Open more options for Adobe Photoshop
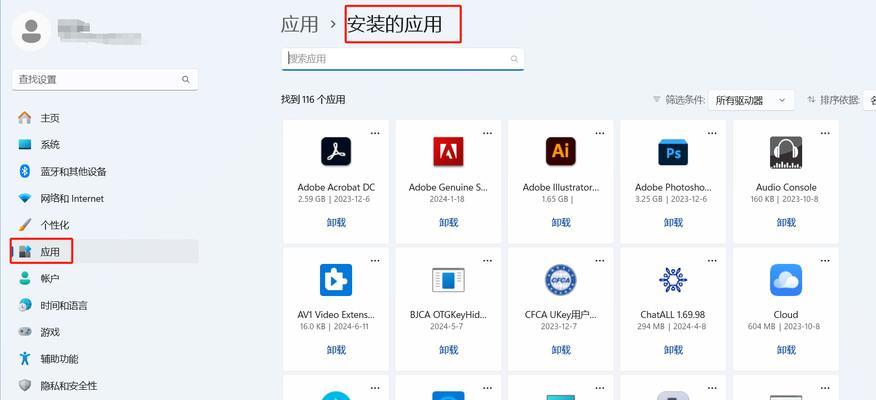The image size is (876, 400). (x=712, y=133)
